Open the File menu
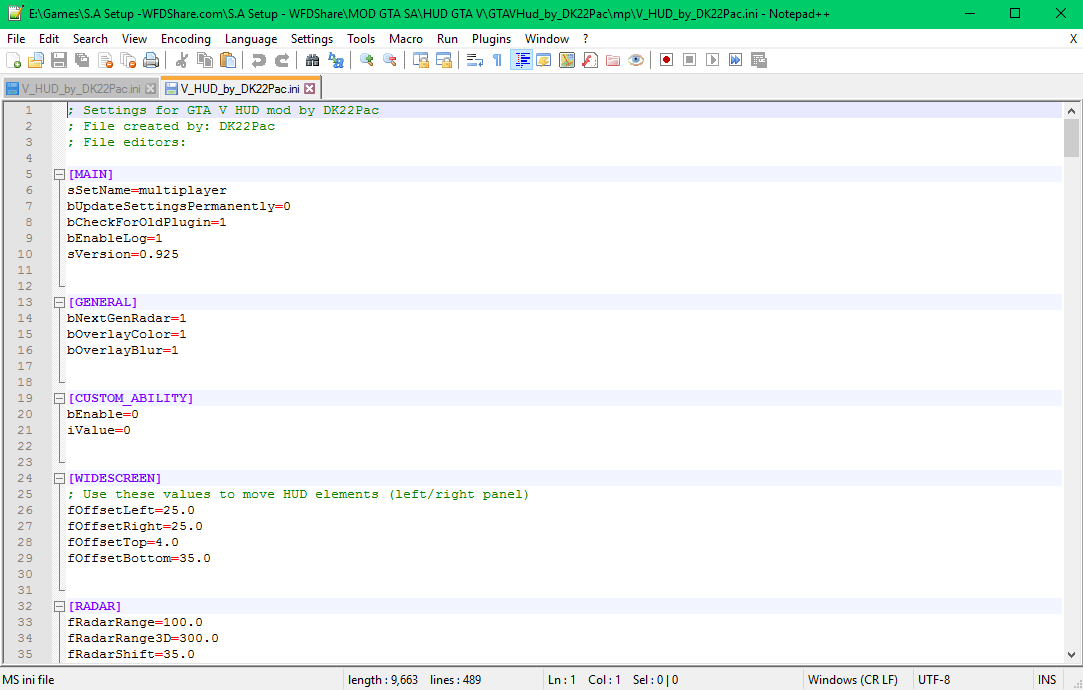 [x=16, y=39]
